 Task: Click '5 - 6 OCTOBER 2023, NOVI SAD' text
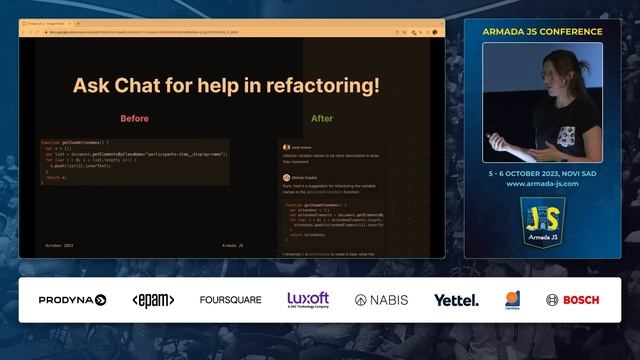542,173
